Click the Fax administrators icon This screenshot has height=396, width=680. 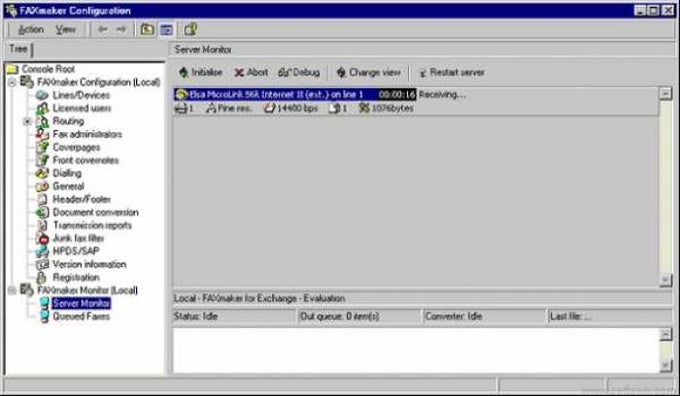pos(42,134)
